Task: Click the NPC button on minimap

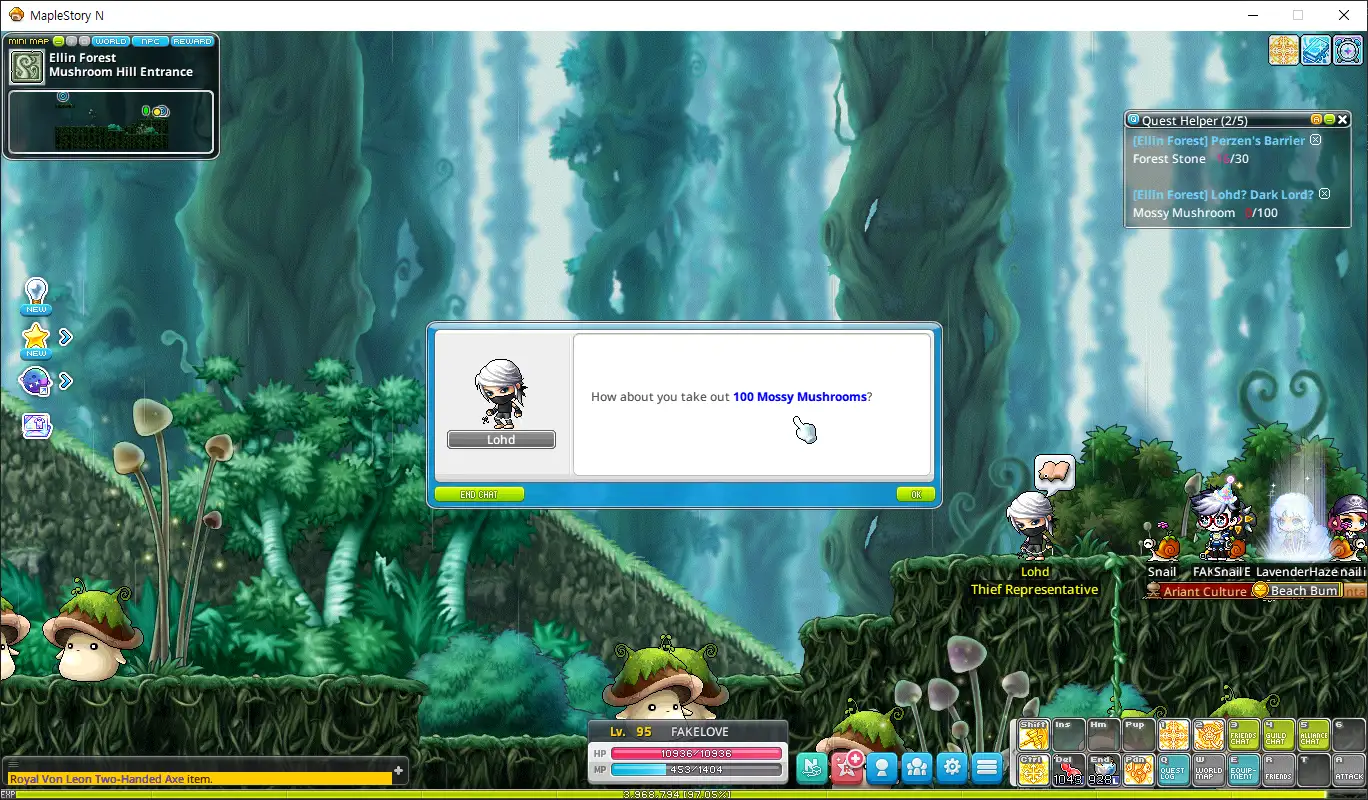Action: 150,41
